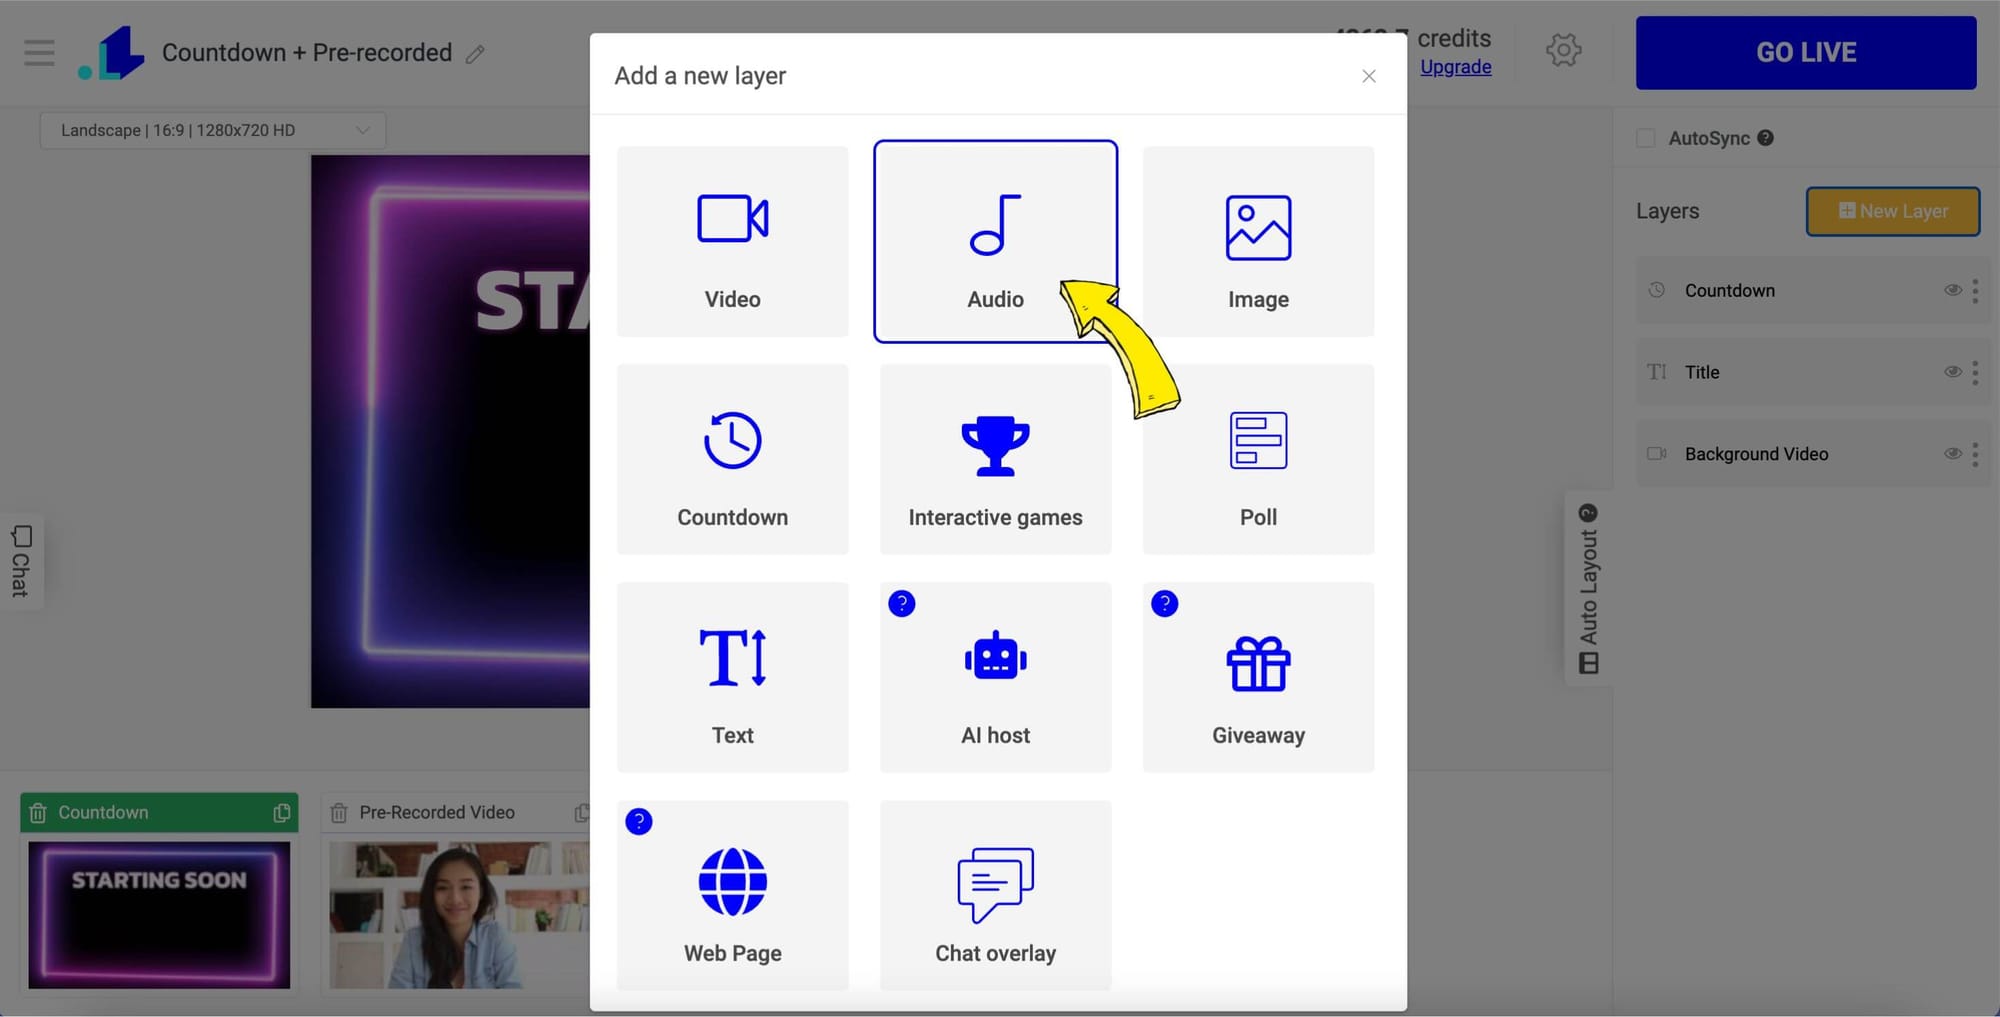Follow the Upgrade credits link

click(x=1455, y=67)
